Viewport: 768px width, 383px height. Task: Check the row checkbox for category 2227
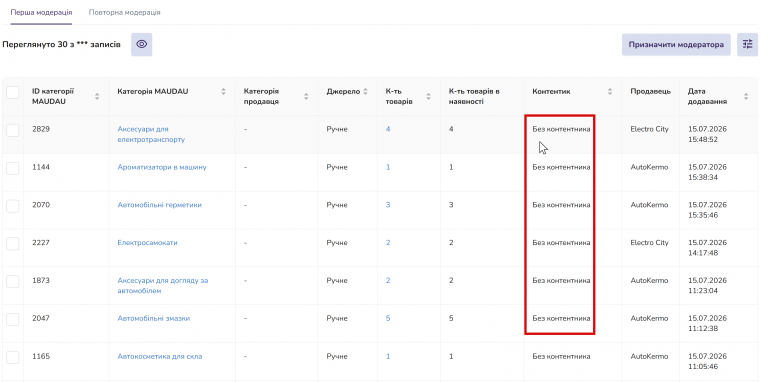[13, 243]
